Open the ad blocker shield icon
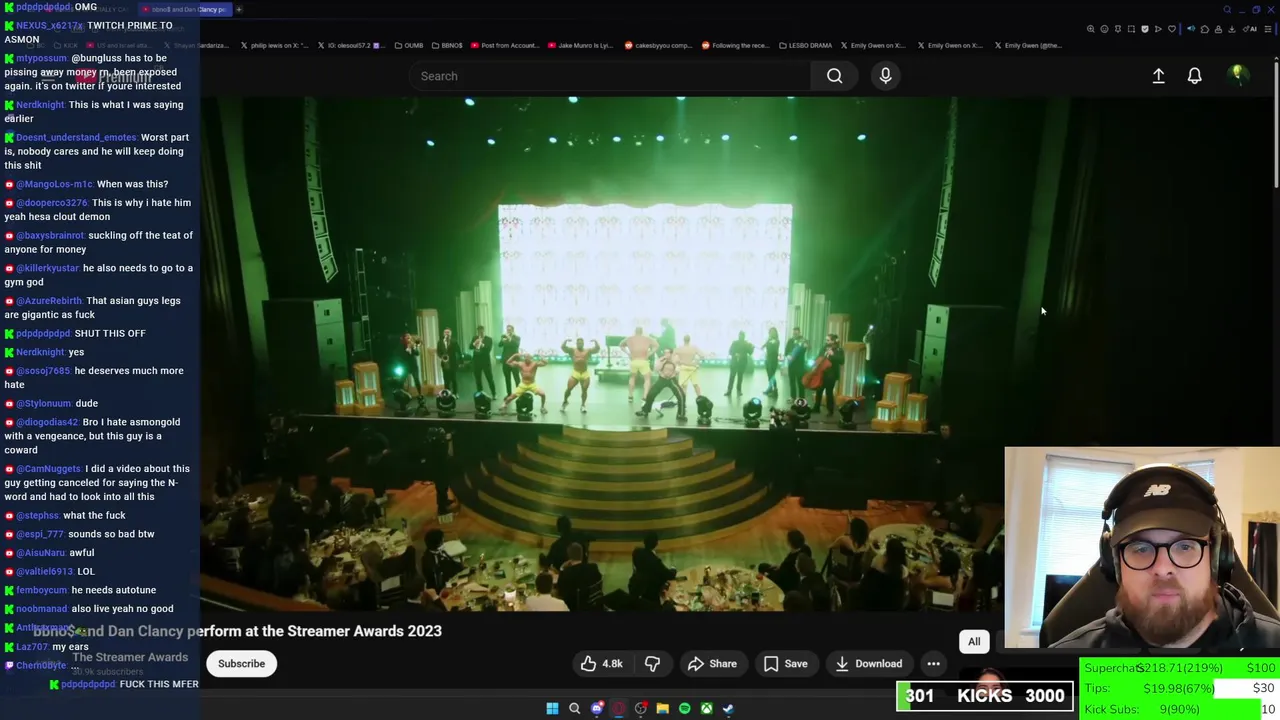 point(1145,29)
